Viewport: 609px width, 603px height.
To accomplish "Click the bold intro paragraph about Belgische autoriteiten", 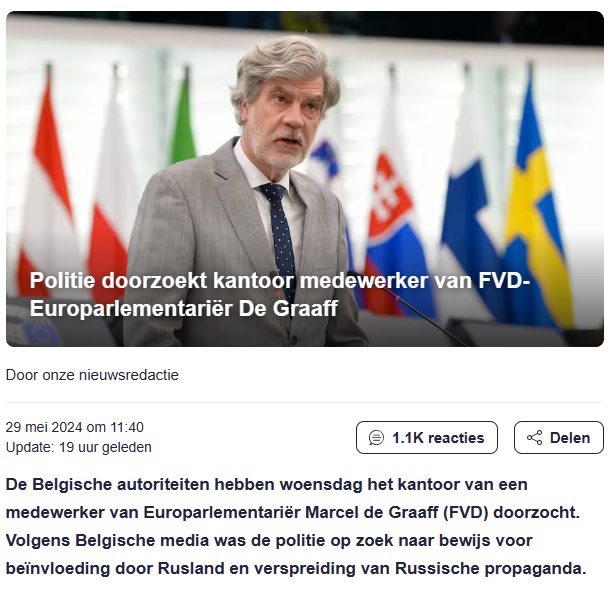I will point(296,527).
